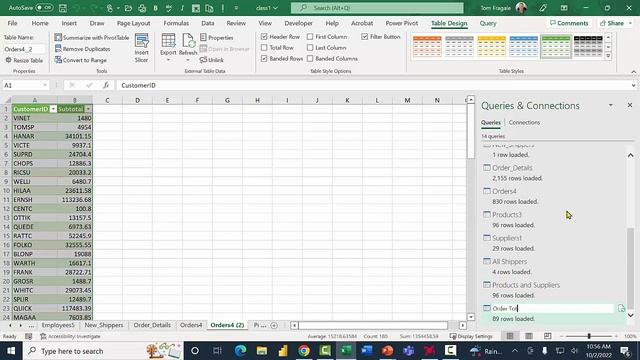Click the spelling check quick access icon
This screenshot has height=360, width=640.
(169, 8)
